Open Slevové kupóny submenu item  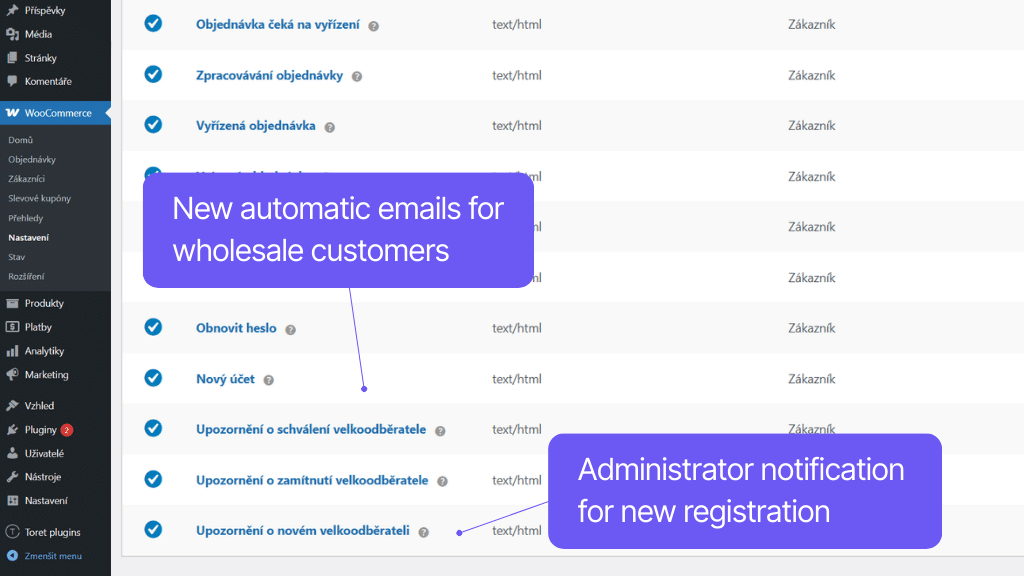[x=40, y=198]
